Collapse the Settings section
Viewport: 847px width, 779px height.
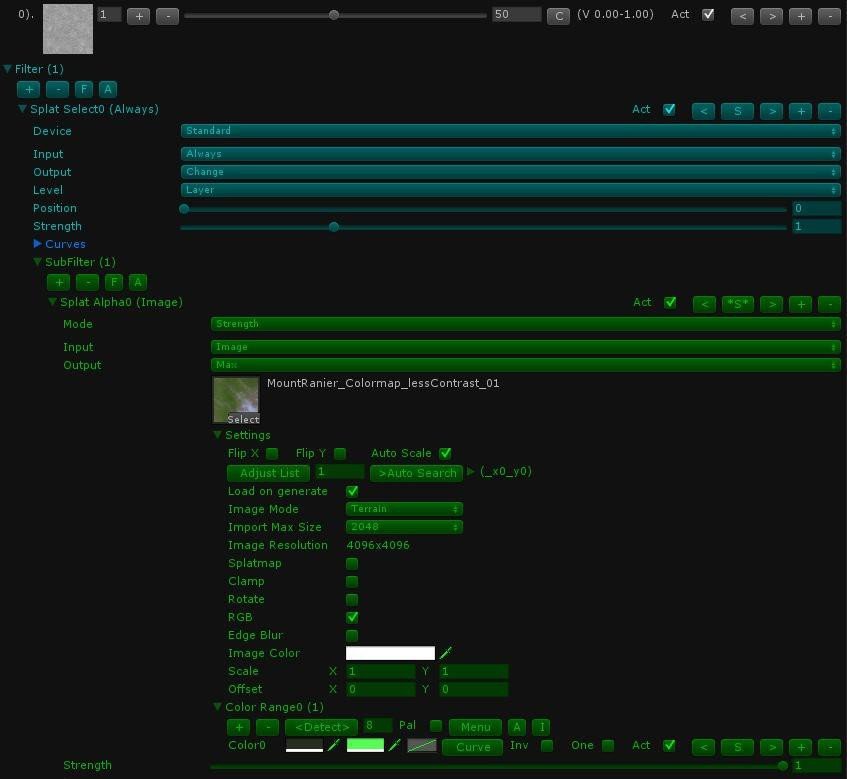pyautogui.click(x=218, y=435)
